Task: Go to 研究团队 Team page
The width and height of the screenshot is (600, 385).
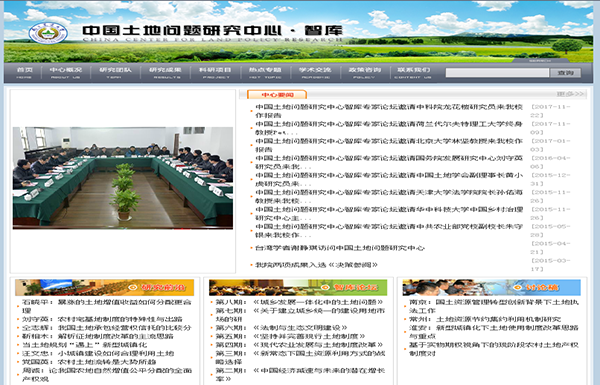Action: click(115, 73)
